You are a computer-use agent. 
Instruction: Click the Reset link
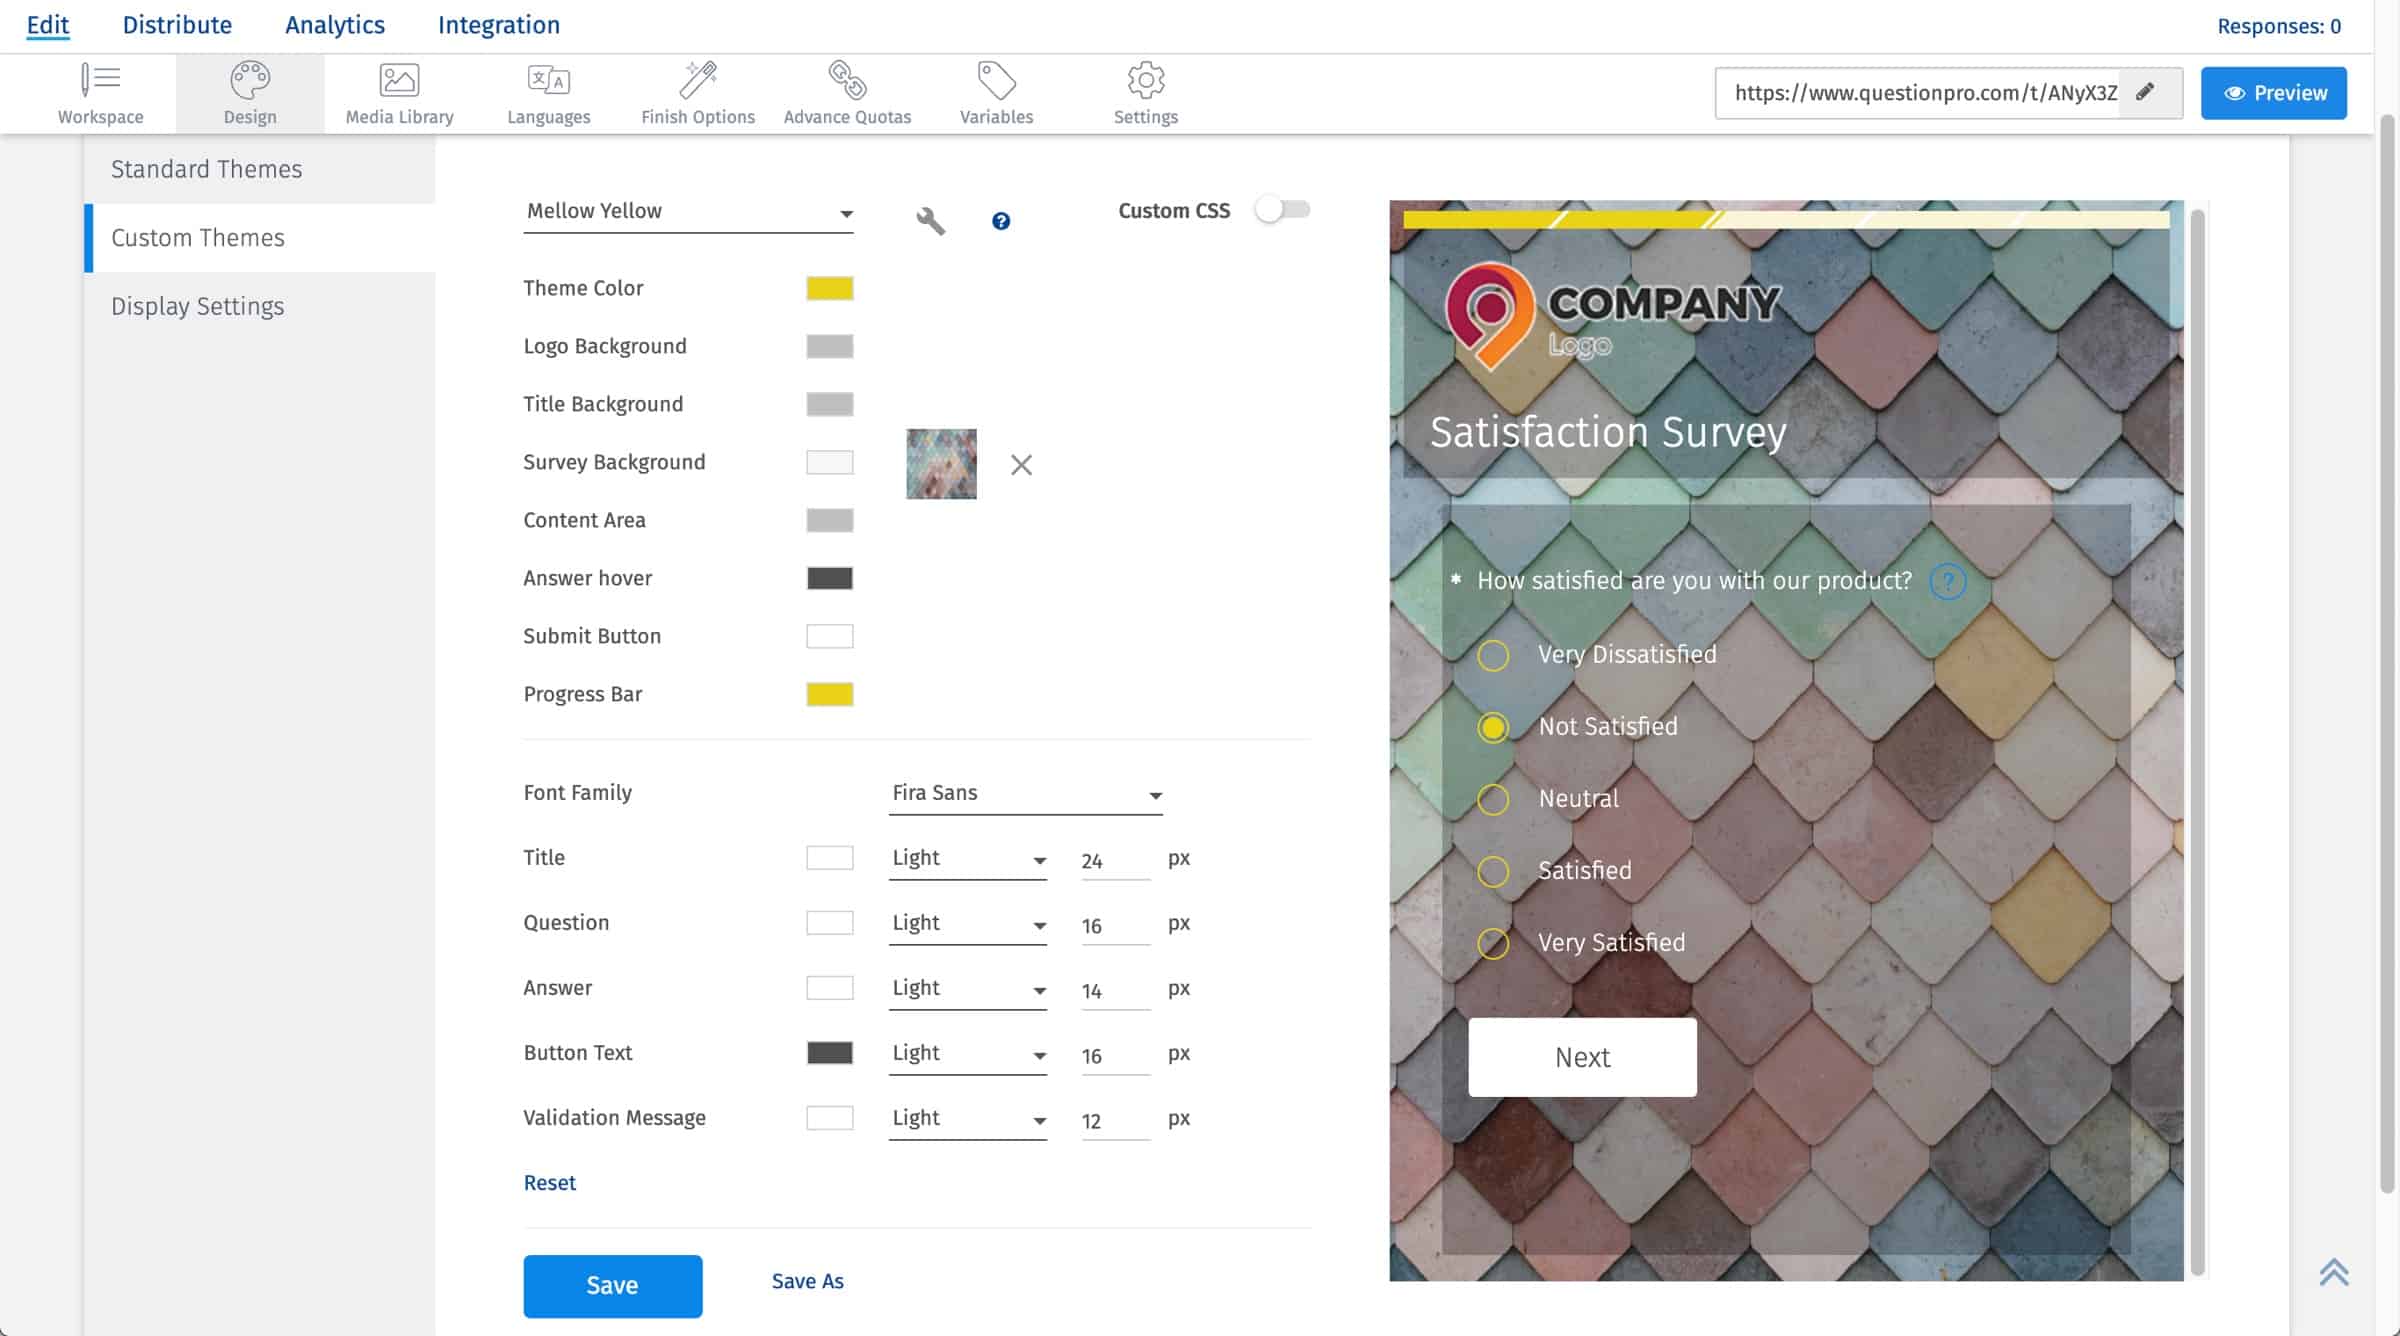click(549, 1183)
